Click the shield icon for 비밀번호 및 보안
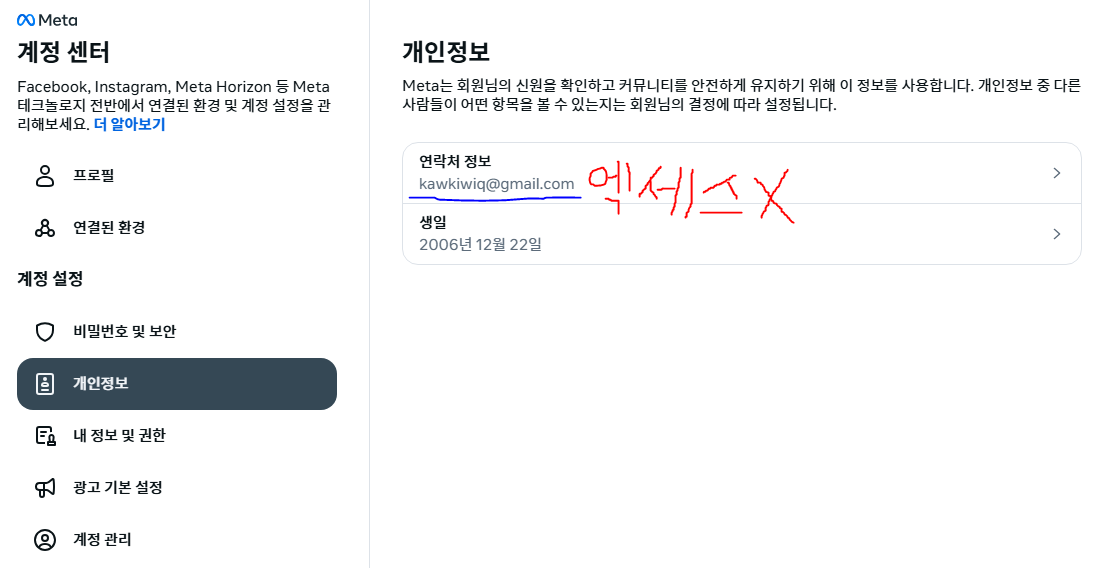The width and height of the screenshot is (1119, 568). pos(45,332)
